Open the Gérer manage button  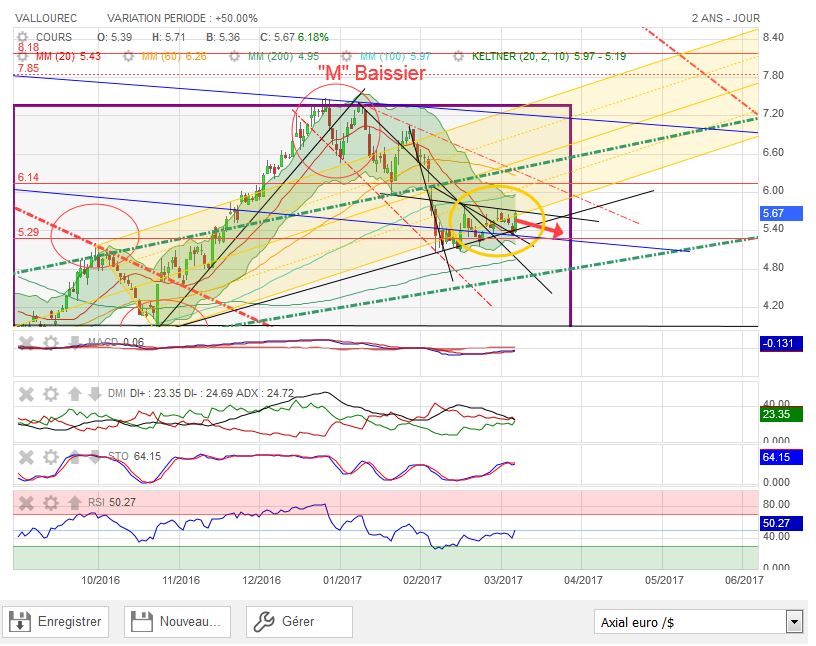(x=299, y=622)
